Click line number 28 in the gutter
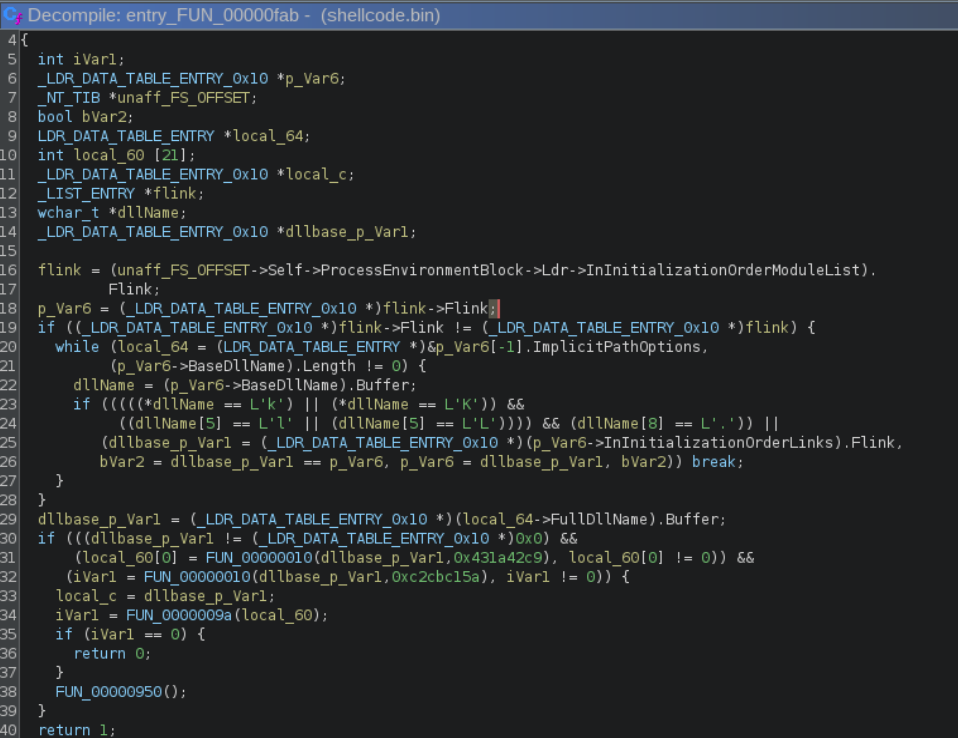 pyautogui.click(x=9, y=500)
